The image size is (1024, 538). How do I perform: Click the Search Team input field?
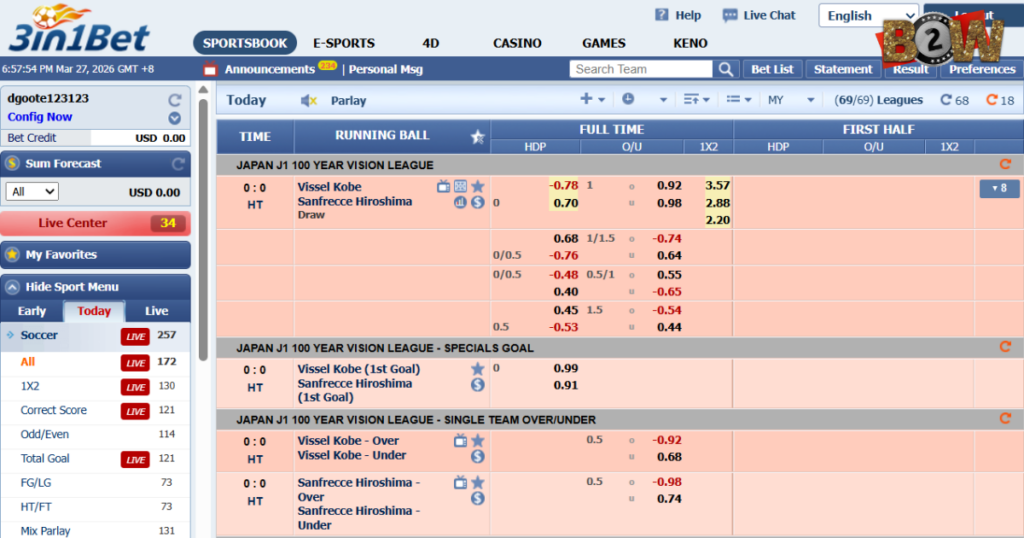tap(641, 69)
